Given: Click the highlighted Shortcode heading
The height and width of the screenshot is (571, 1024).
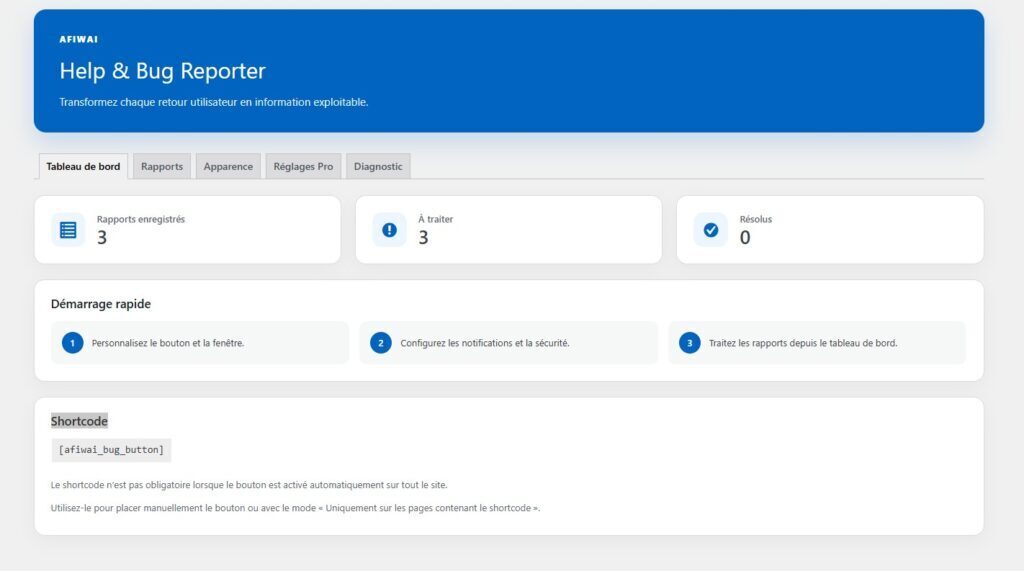Looking at the screenshot, I should pyautogui.click(x=79, y=421).
